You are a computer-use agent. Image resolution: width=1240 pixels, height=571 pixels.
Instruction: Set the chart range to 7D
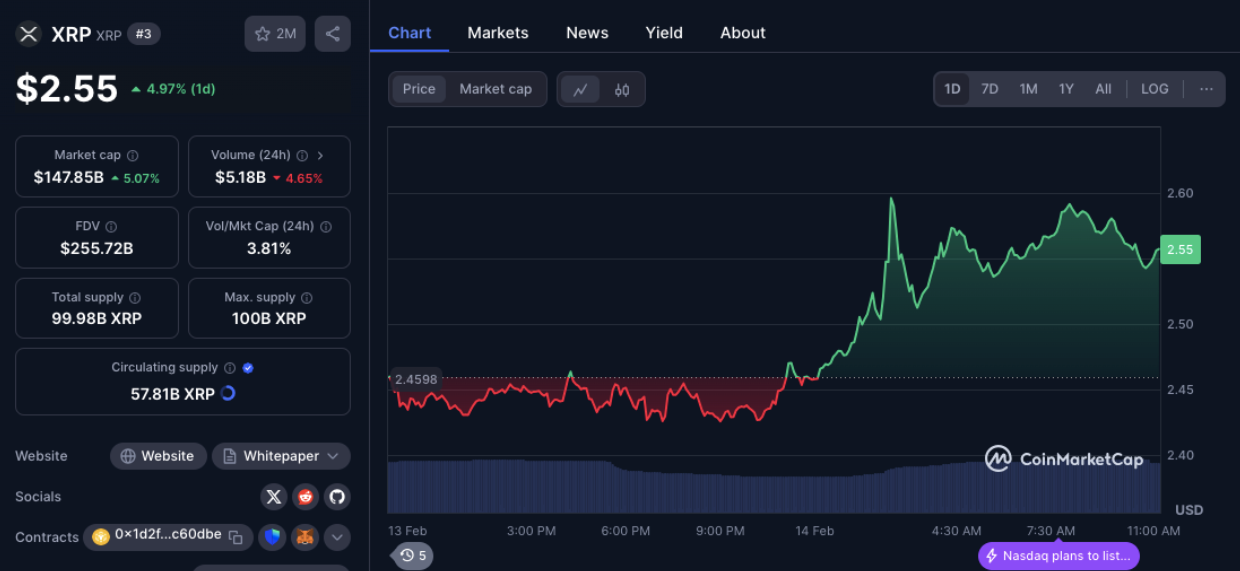[989, 89]
